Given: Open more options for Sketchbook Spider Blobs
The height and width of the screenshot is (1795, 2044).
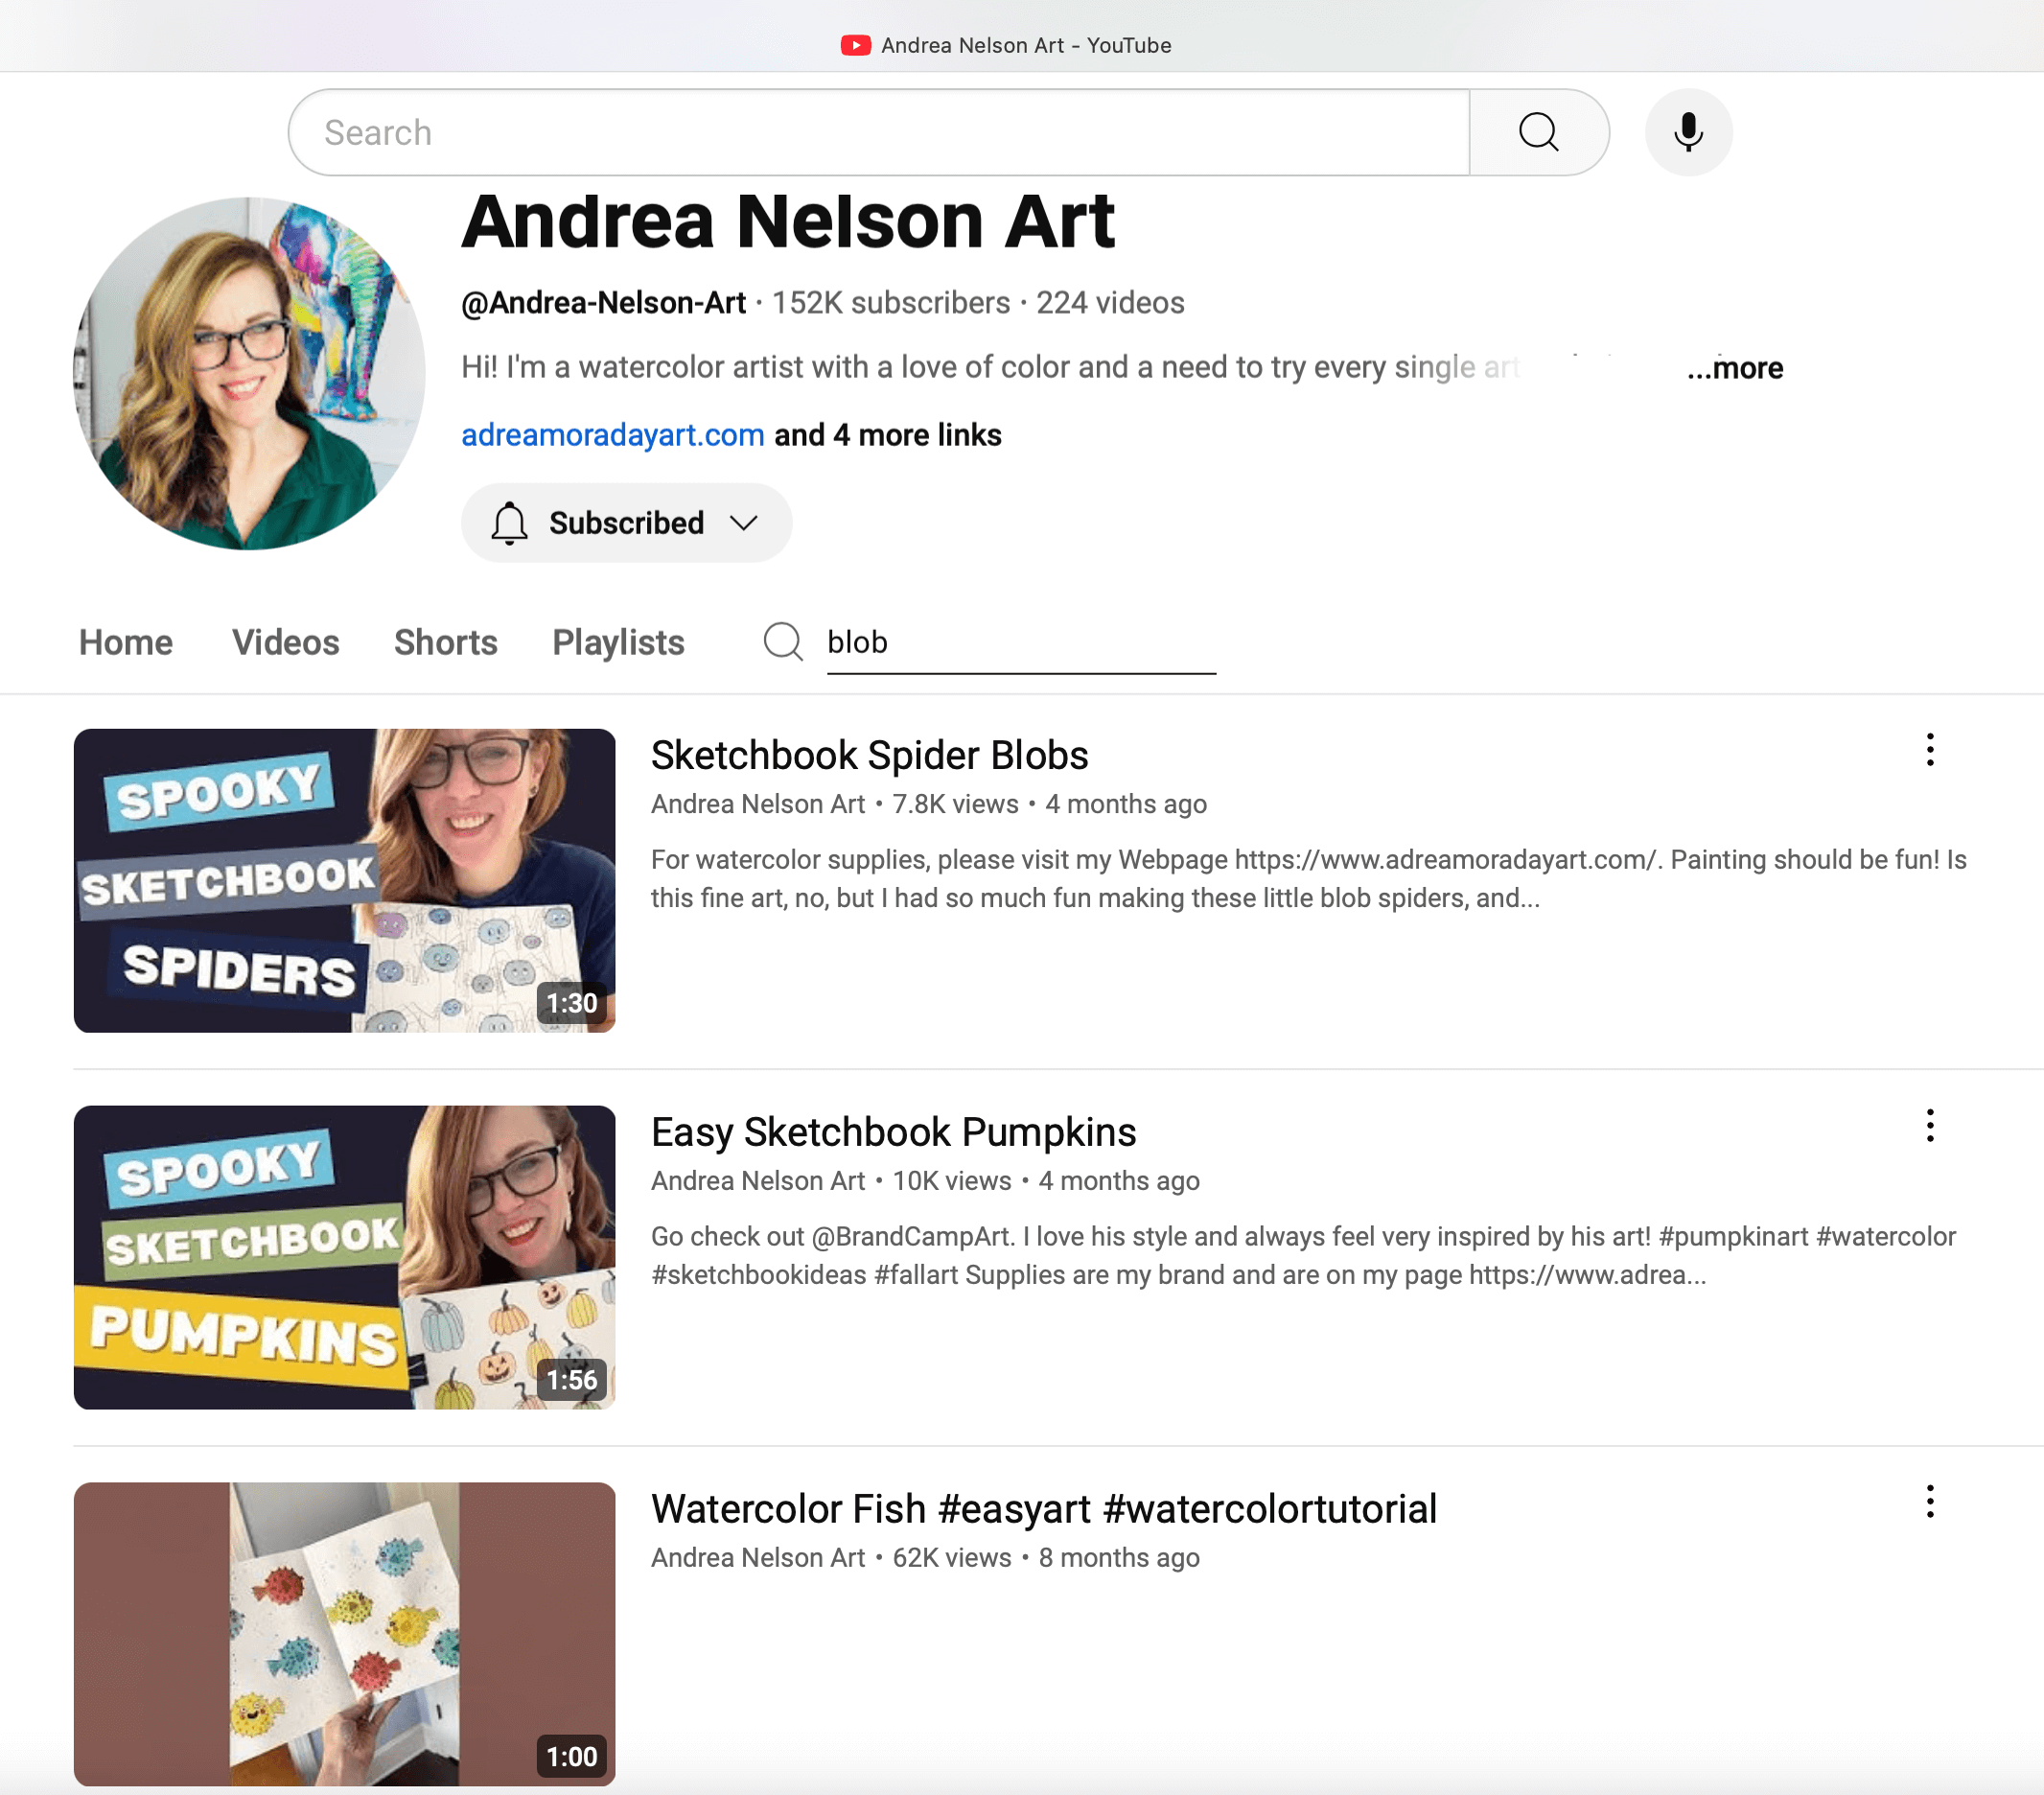Looking at the screenshot, I should pyautogui.click(x=1929, y=750).
